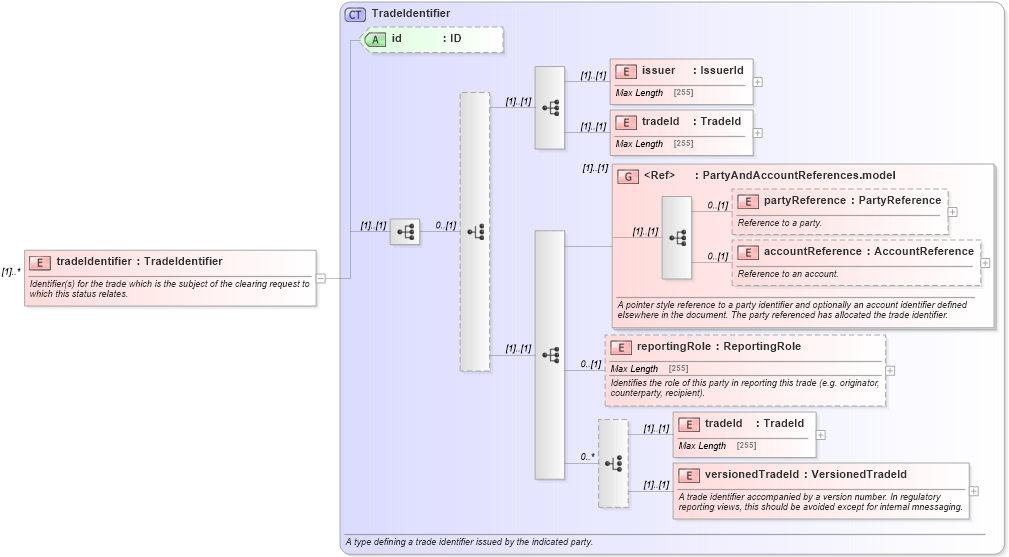Click the 0..* cardinality label near the choice

[x=588, y=457]
